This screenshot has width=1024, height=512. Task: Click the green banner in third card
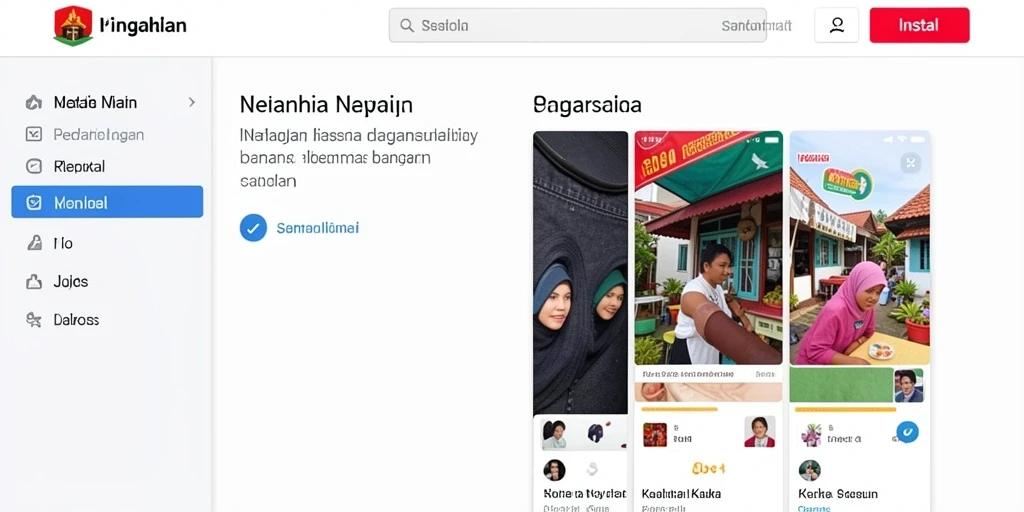[841, 385]
